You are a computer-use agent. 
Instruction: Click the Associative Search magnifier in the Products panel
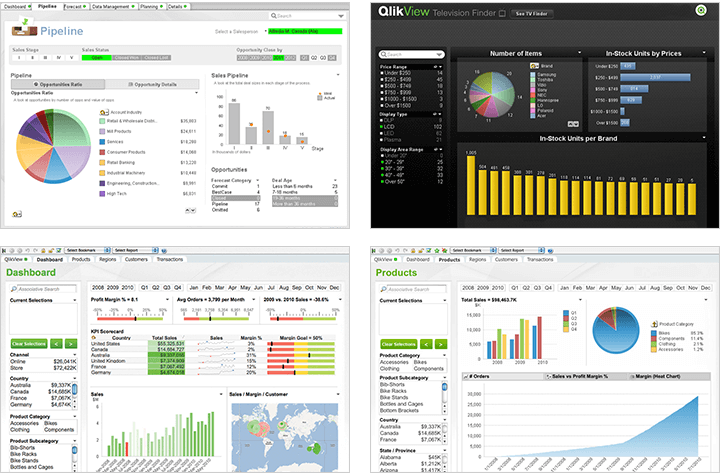[x=383, y=289]
